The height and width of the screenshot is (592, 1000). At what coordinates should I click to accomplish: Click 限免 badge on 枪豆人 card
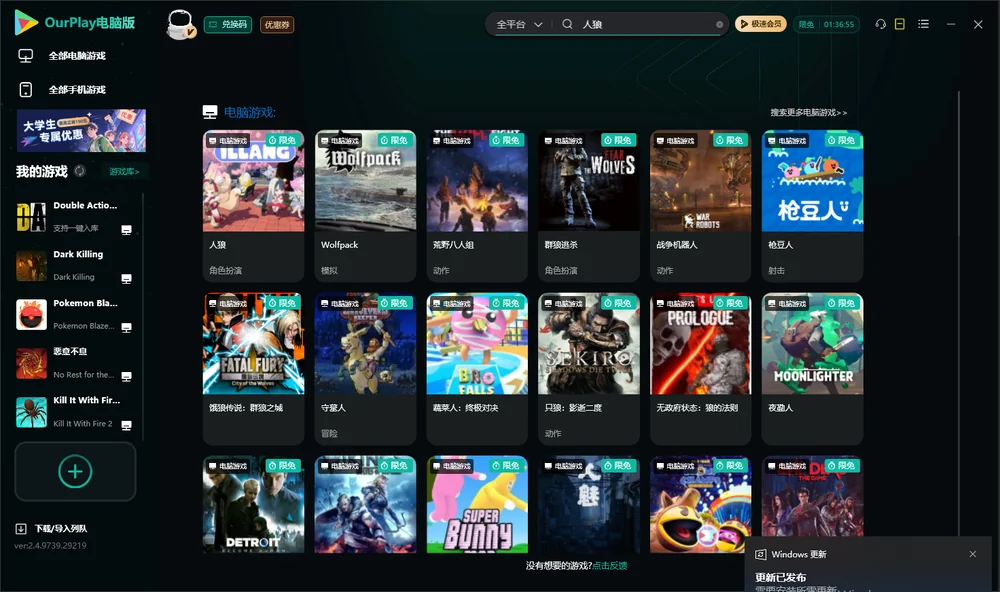(x=841, y=140)
